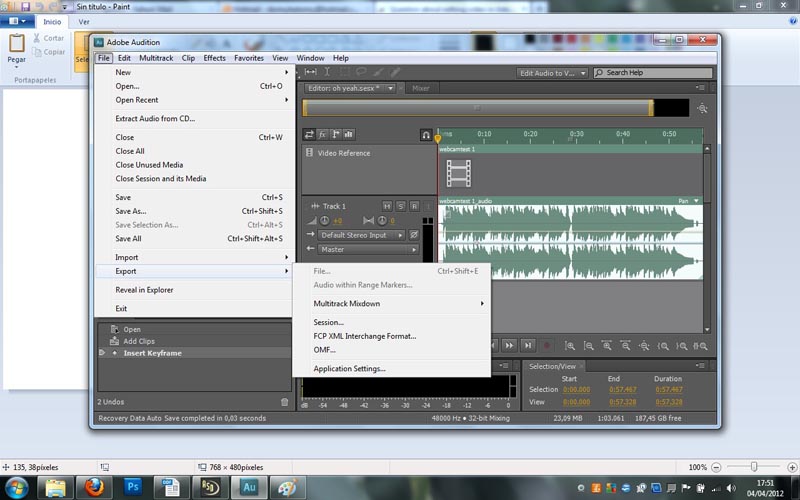Click the red Record transport button
This screenshot has width=800, height=500.
click(x=546, y=346)
